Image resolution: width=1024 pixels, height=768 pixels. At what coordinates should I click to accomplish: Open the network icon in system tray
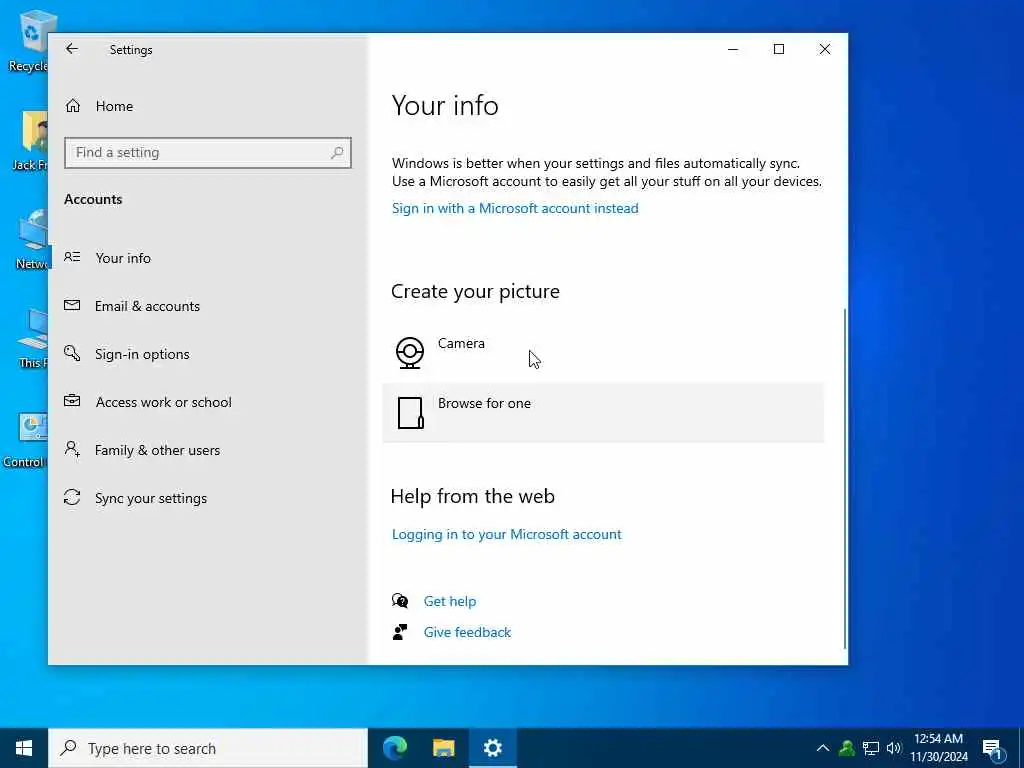click(871, 748)
